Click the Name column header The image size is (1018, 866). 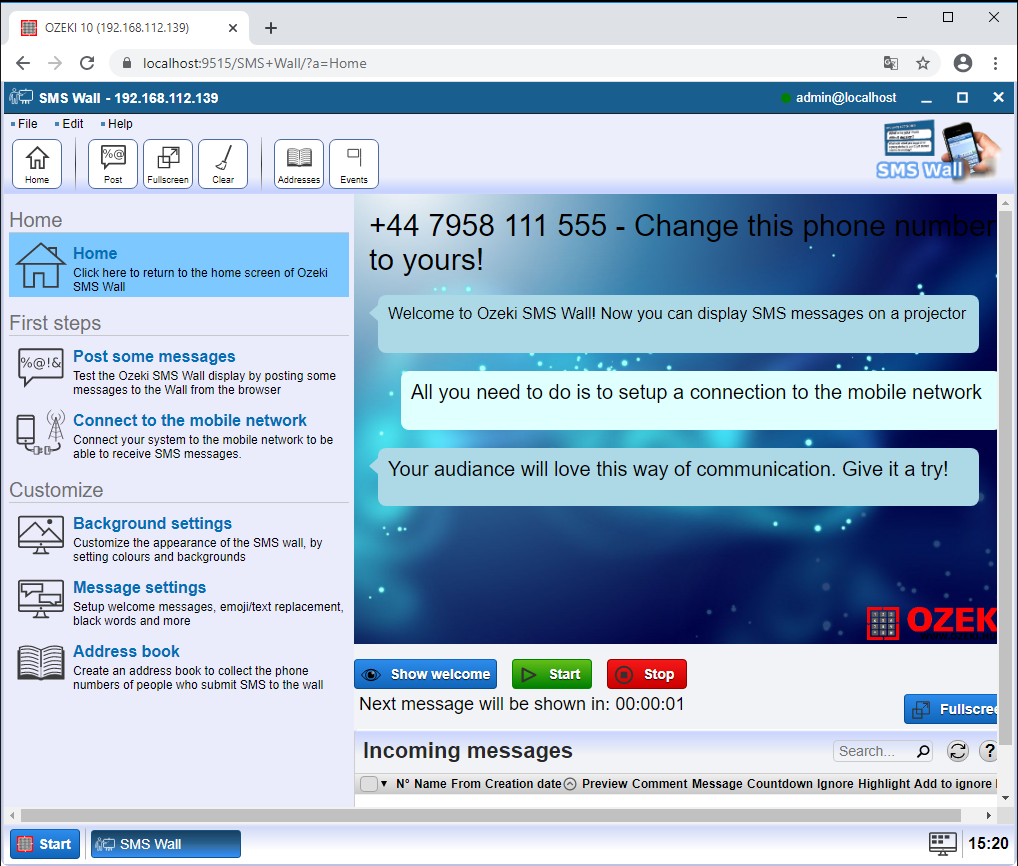[430, 784]
